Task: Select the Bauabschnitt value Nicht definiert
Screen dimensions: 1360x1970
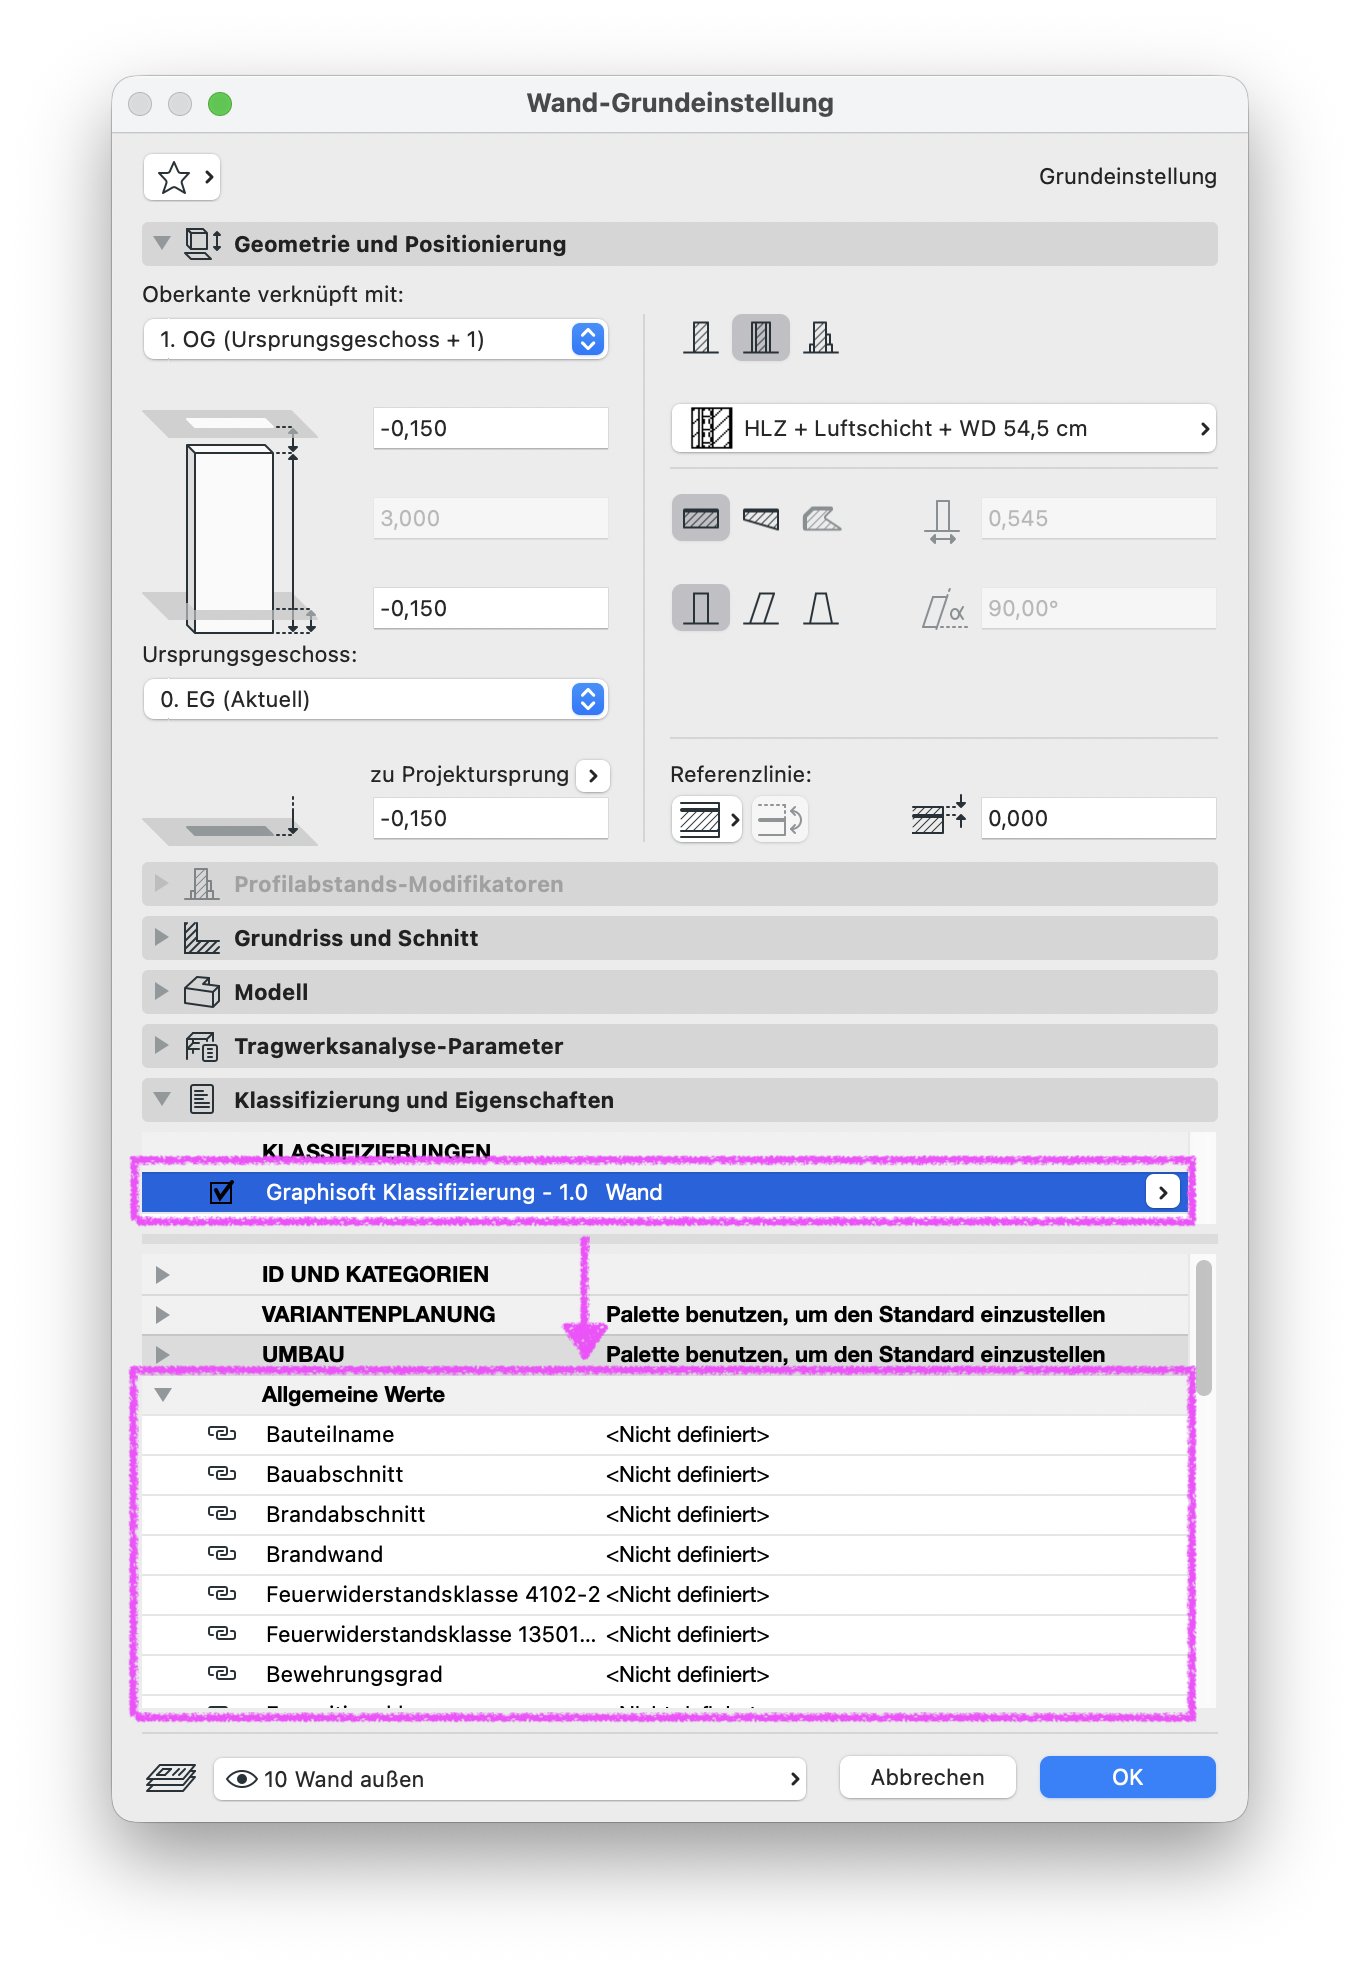Action: click(x=688, y=1474)
